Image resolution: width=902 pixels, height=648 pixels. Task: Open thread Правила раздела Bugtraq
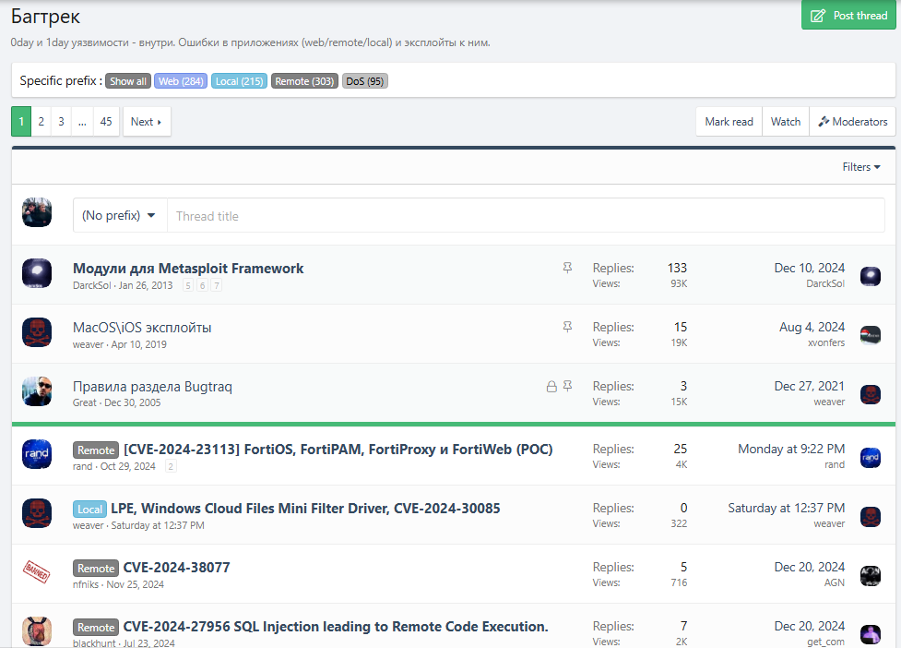pyautogui.click(x=152, y=387)
